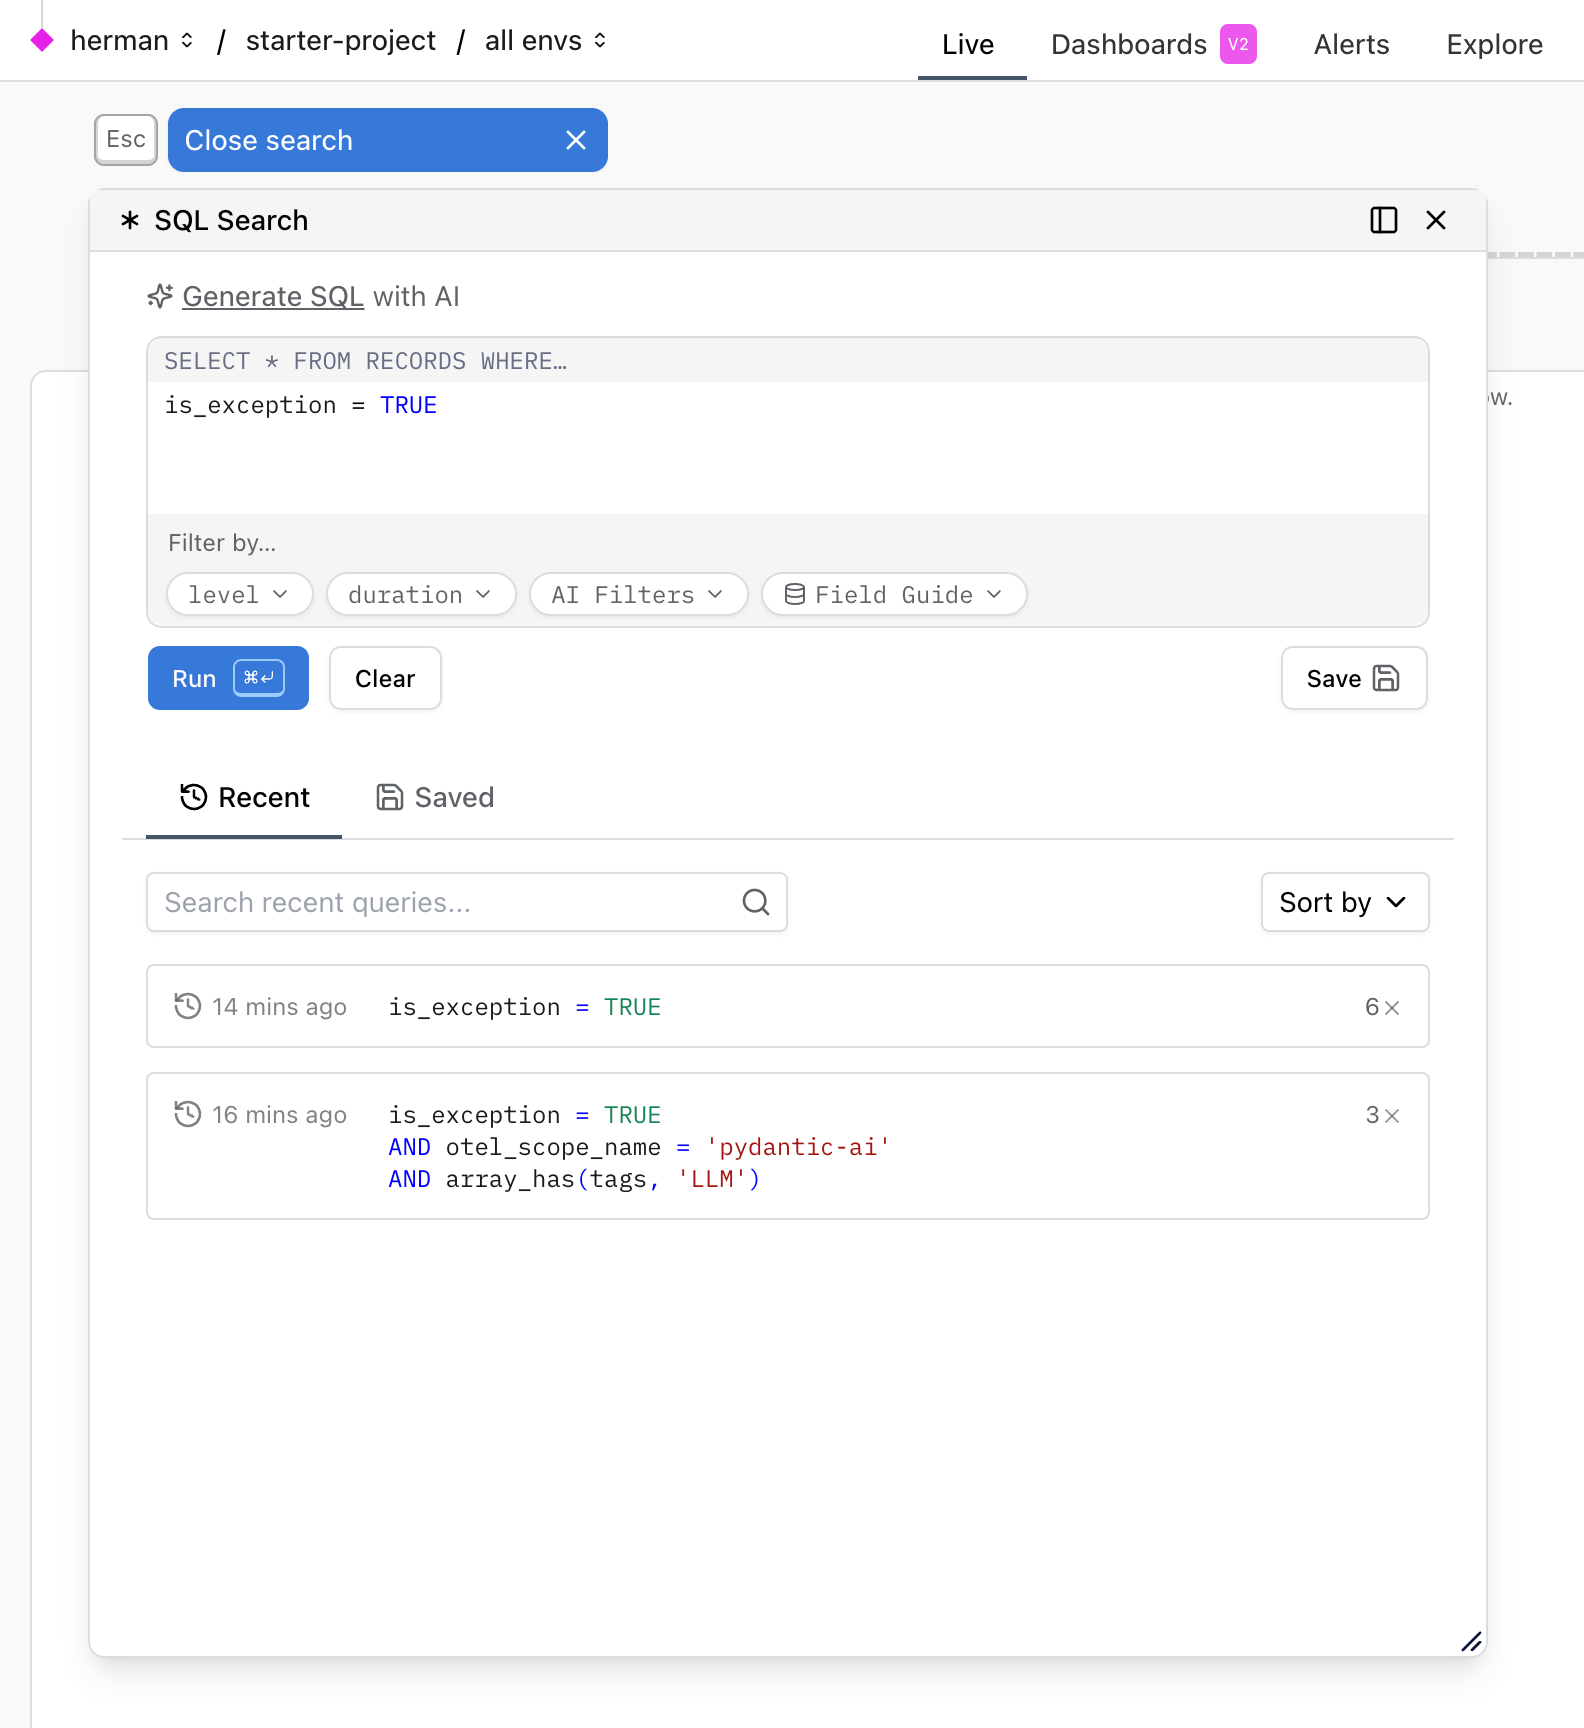This screenshot has width=1584, height=1728.
Task: Open the AI Filters dropdown
Action: [x=637, y=595]
